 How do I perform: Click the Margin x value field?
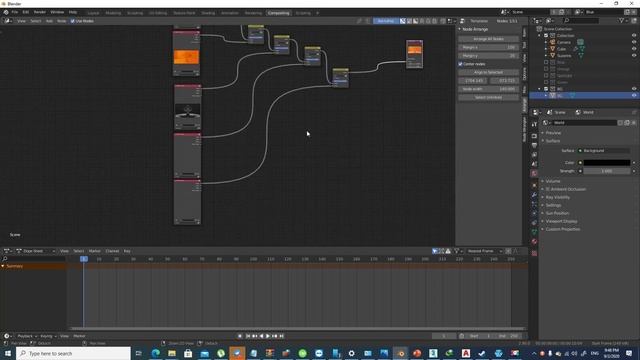pos(488,47)
